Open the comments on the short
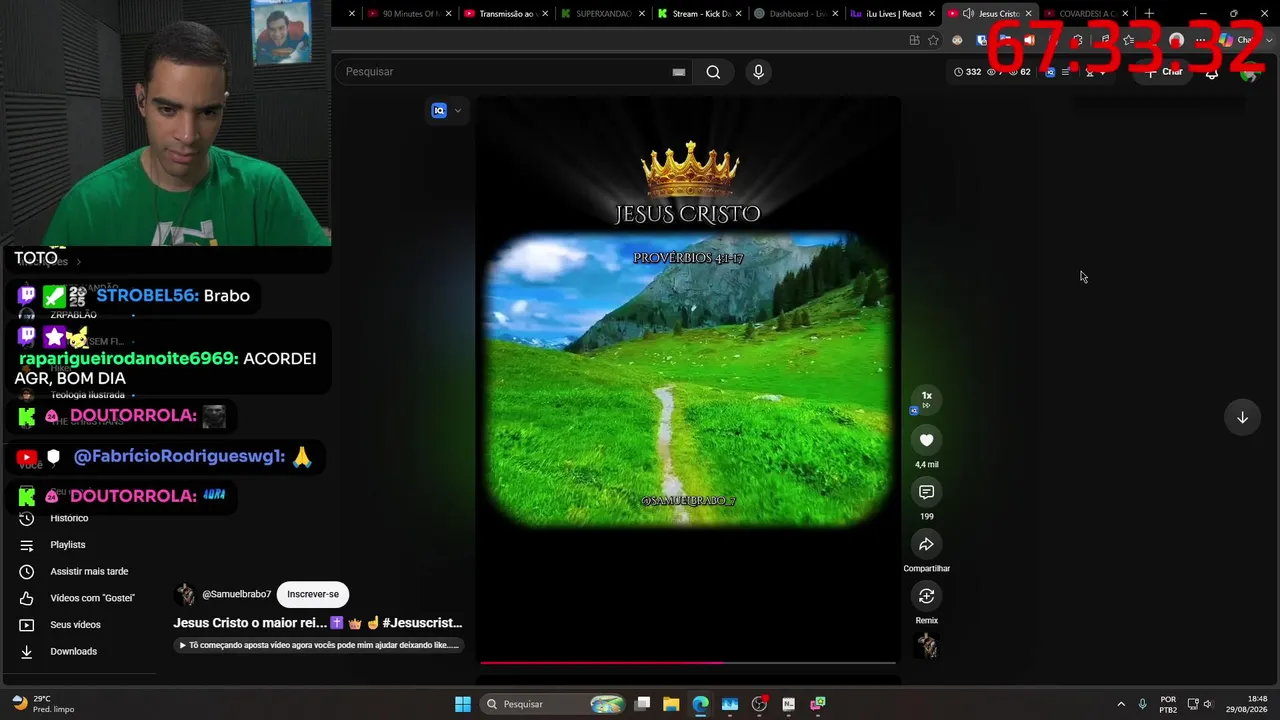Image resolution: width=1280 pixels, height=720 pixels. 926,492
